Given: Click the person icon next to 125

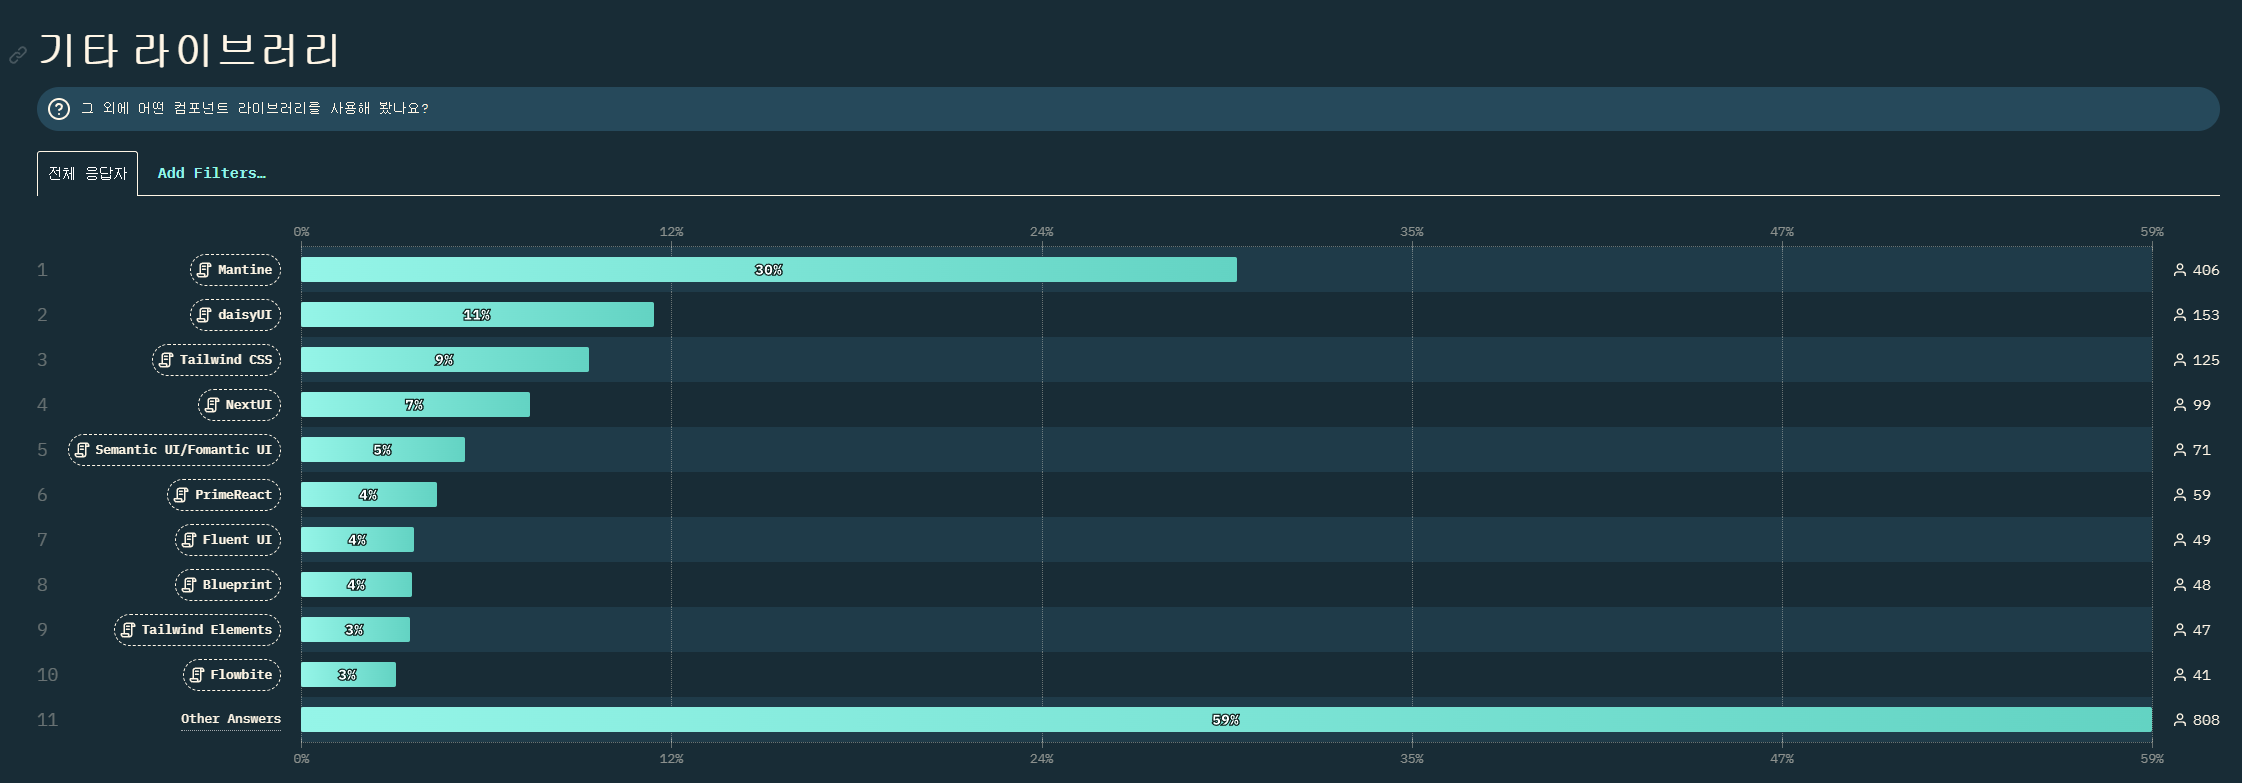Looking at the screenshot, I should click(2180, 360).
